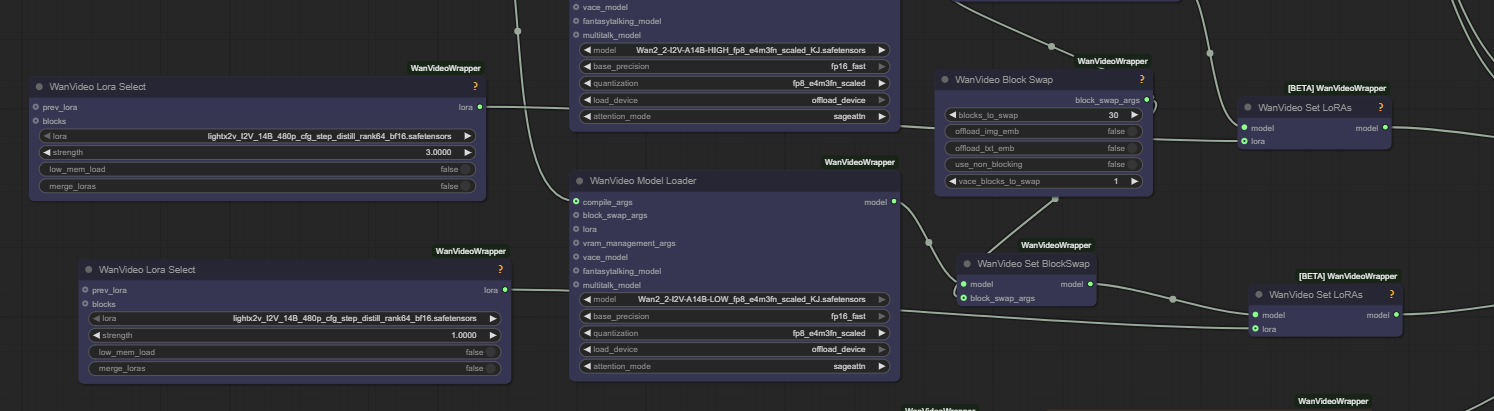Screen dimensions: 1494x411
Task: Click the WanVideo Block Swap help question mark
Action: (1142, 80)
